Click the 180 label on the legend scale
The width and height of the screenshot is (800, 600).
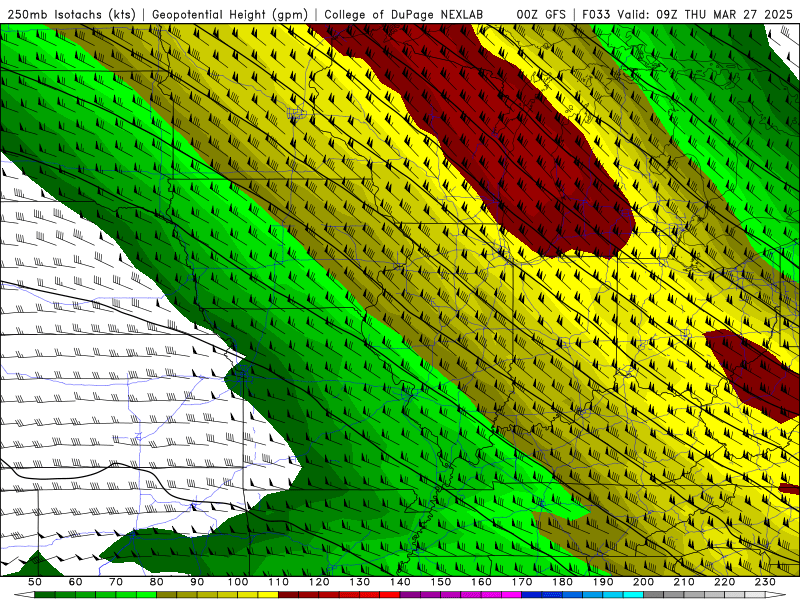coord(562,582)
